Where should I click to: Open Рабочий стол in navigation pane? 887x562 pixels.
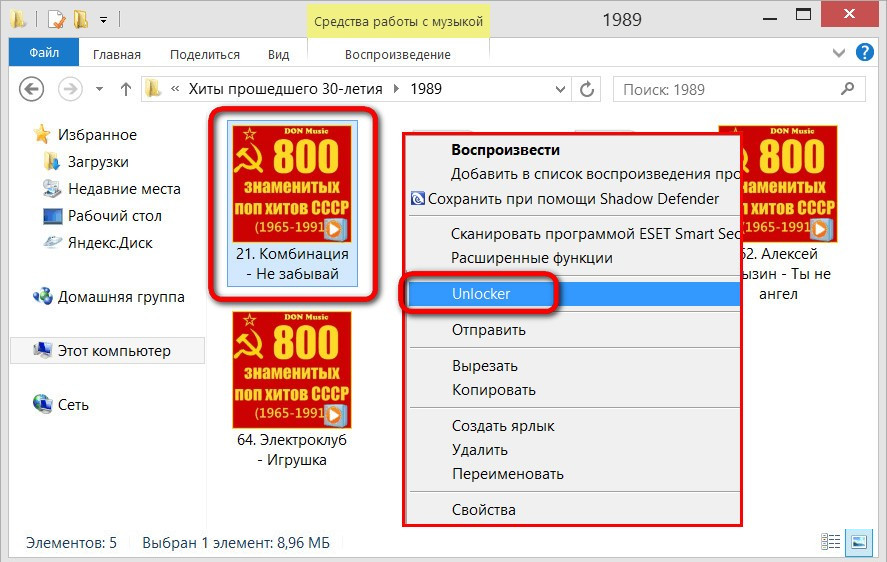pos(114,216)
